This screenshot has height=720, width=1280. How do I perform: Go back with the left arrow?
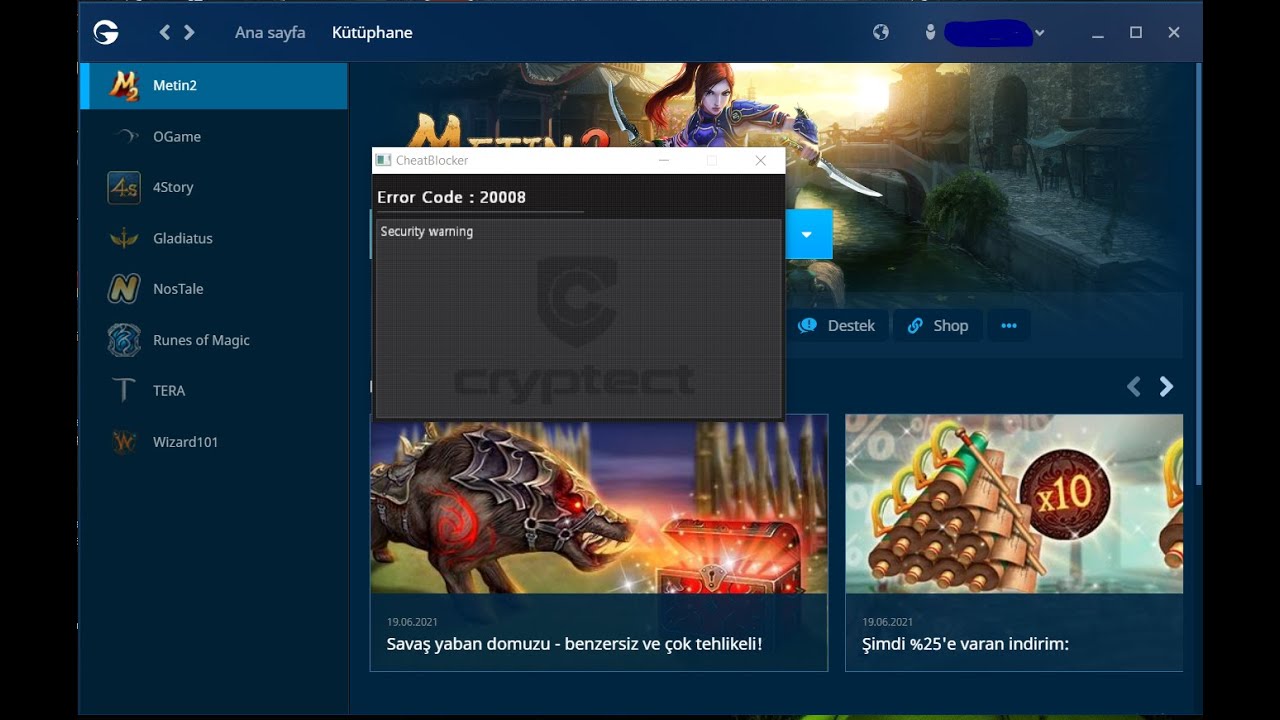coord(165,33)
